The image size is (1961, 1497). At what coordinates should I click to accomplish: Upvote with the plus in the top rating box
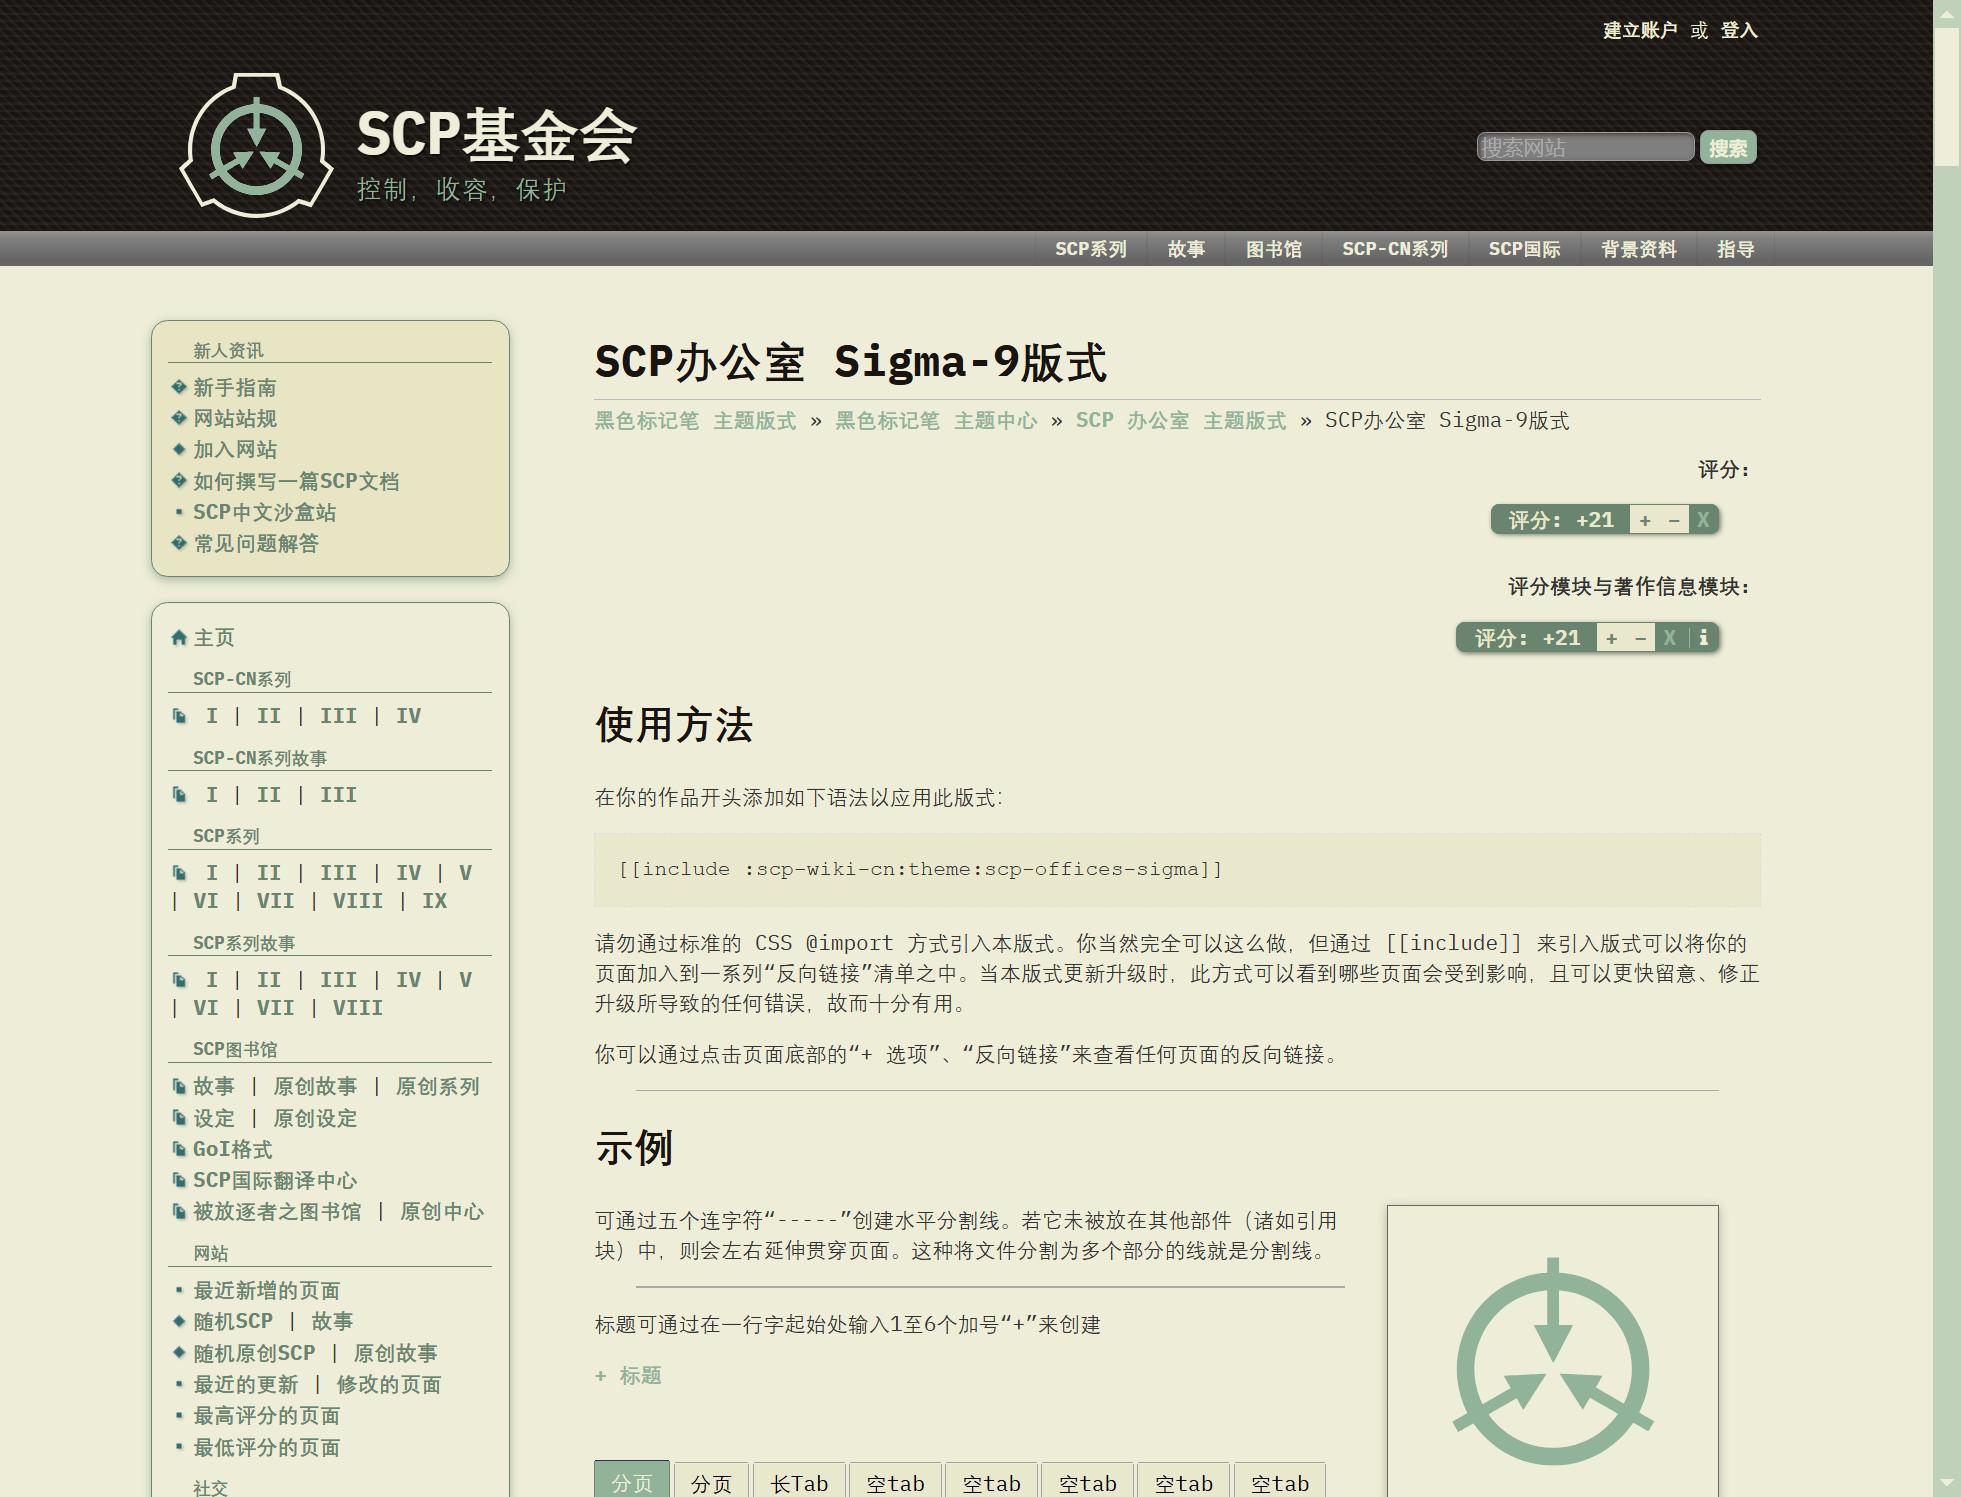(x=1645, y=520)
